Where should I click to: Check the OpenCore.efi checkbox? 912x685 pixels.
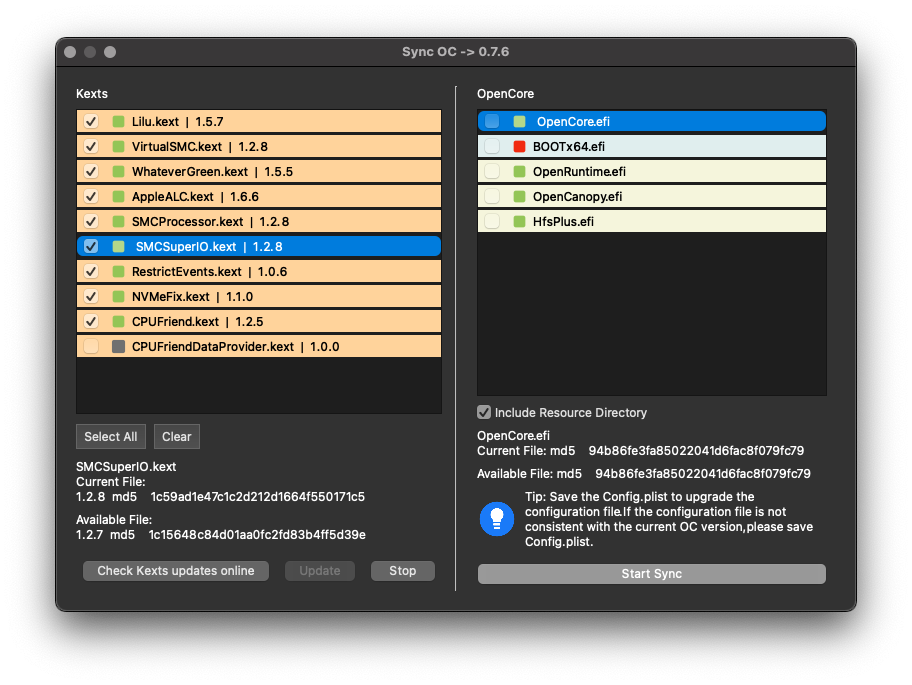tap(492, 122)
